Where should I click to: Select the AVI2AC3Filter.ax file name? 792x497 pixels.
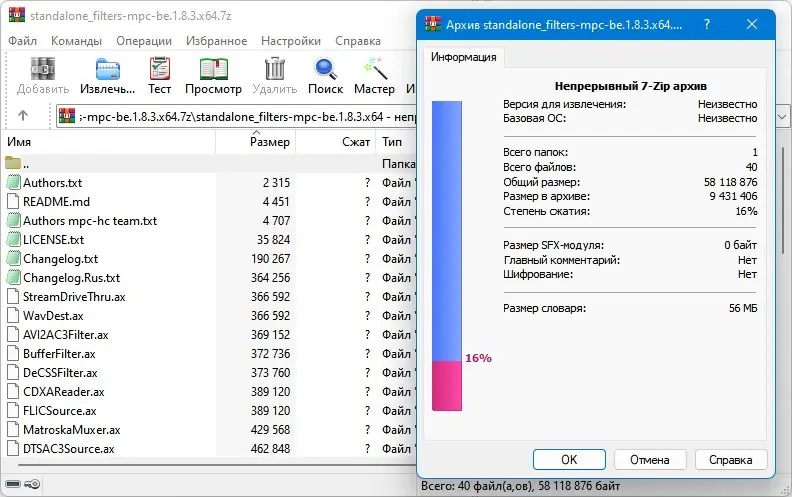tap(66, 335)
